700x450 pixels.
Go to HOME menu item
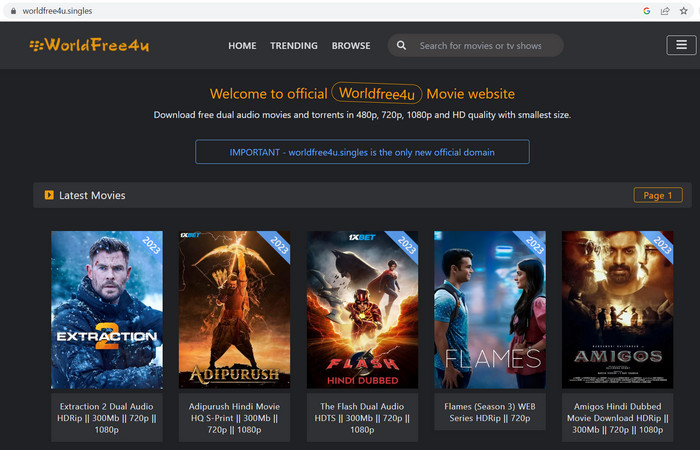pyautogui.click(x=242, y=46)
